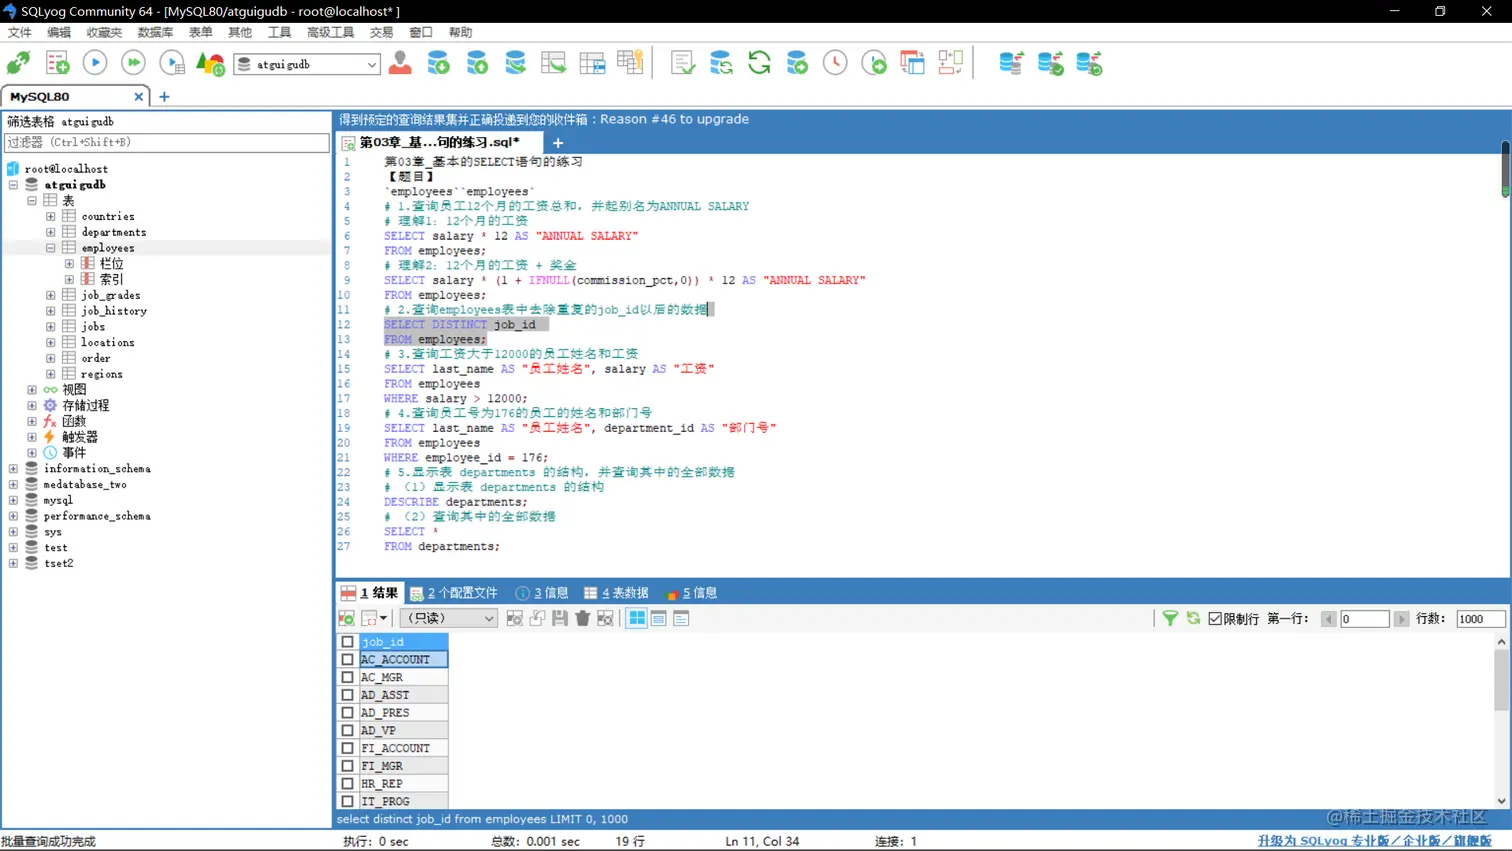Open the rightmost database sync toolbar icon
This screenshot has width=1512, height=851.
click(1089, 63)
